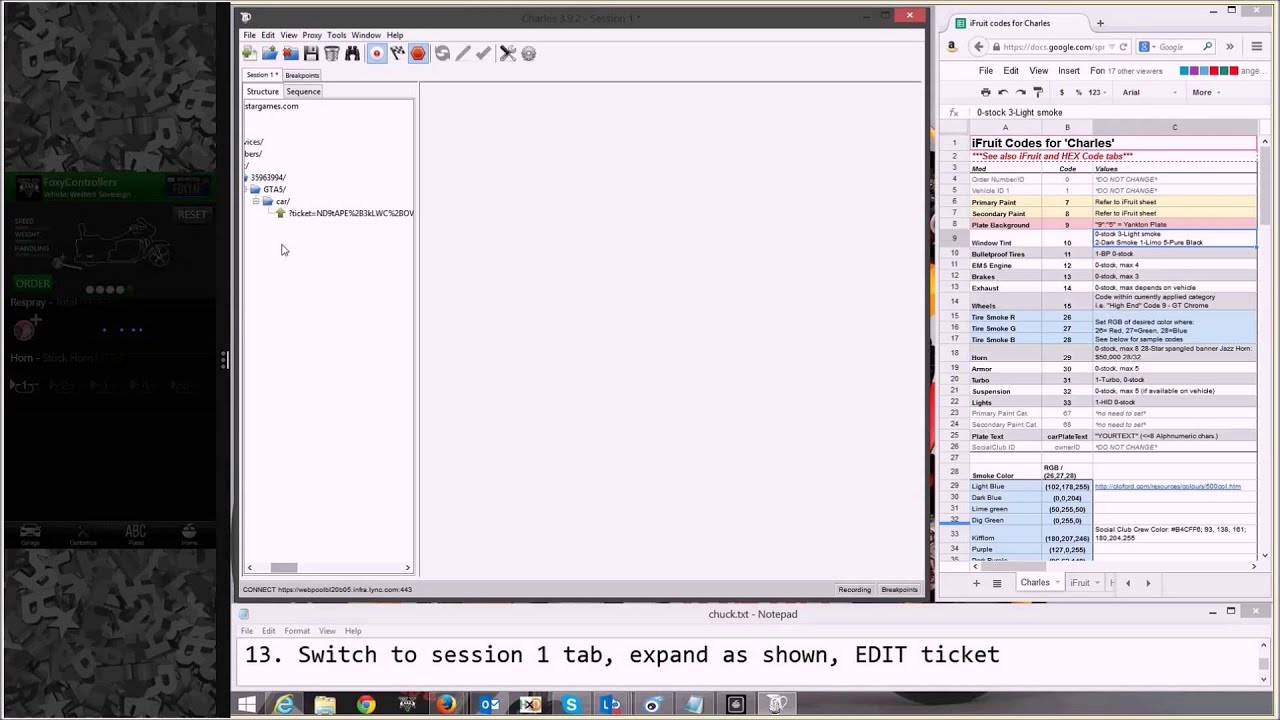Screen dimensions: 1280x720
Task: Click the Find binoculars icon in Charles toolbar
Action: (352, 54)
